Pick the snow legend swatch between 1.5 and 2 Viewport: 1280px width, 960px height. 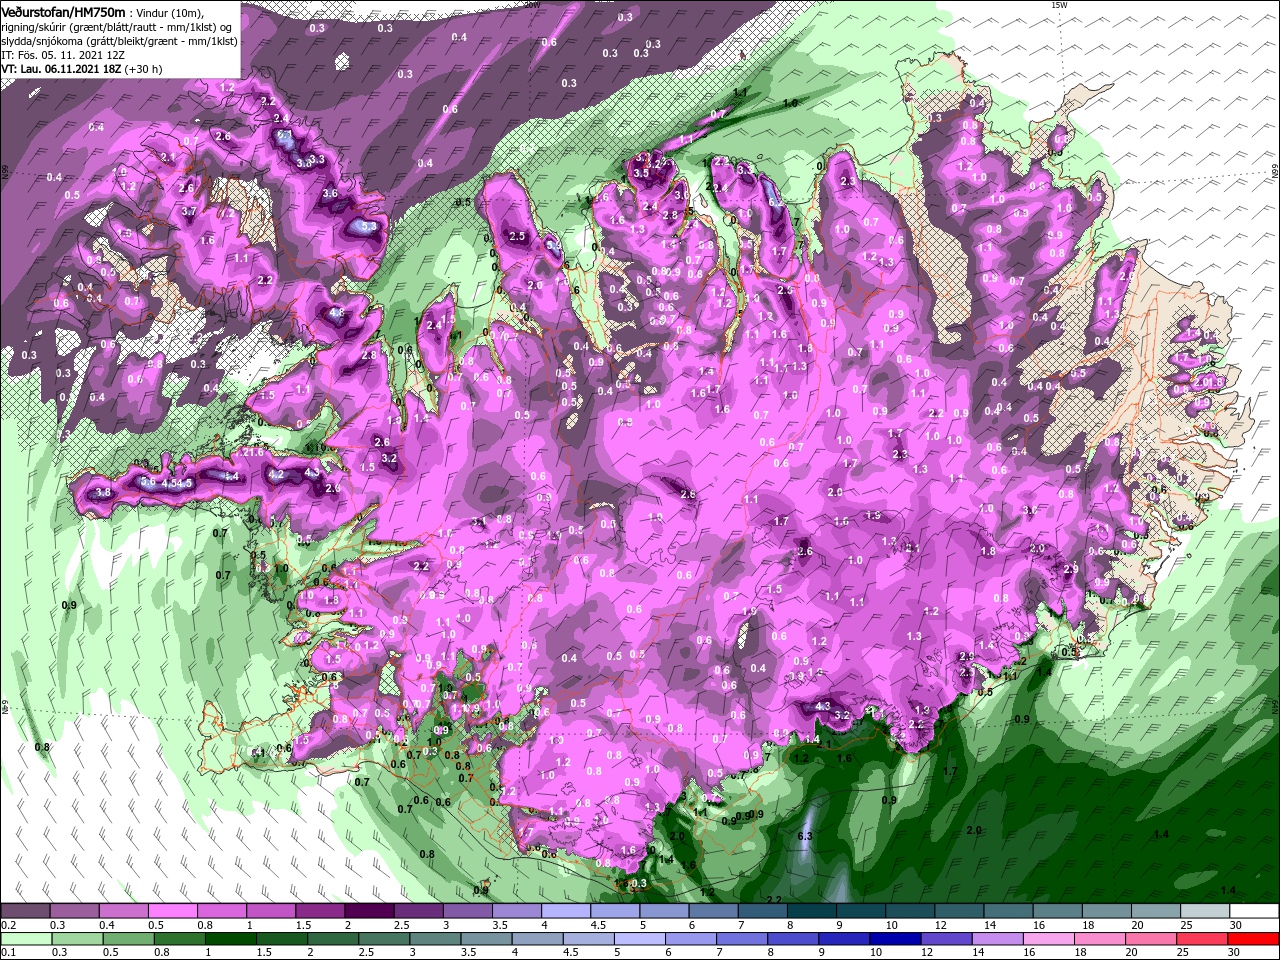tap(321, 911)
